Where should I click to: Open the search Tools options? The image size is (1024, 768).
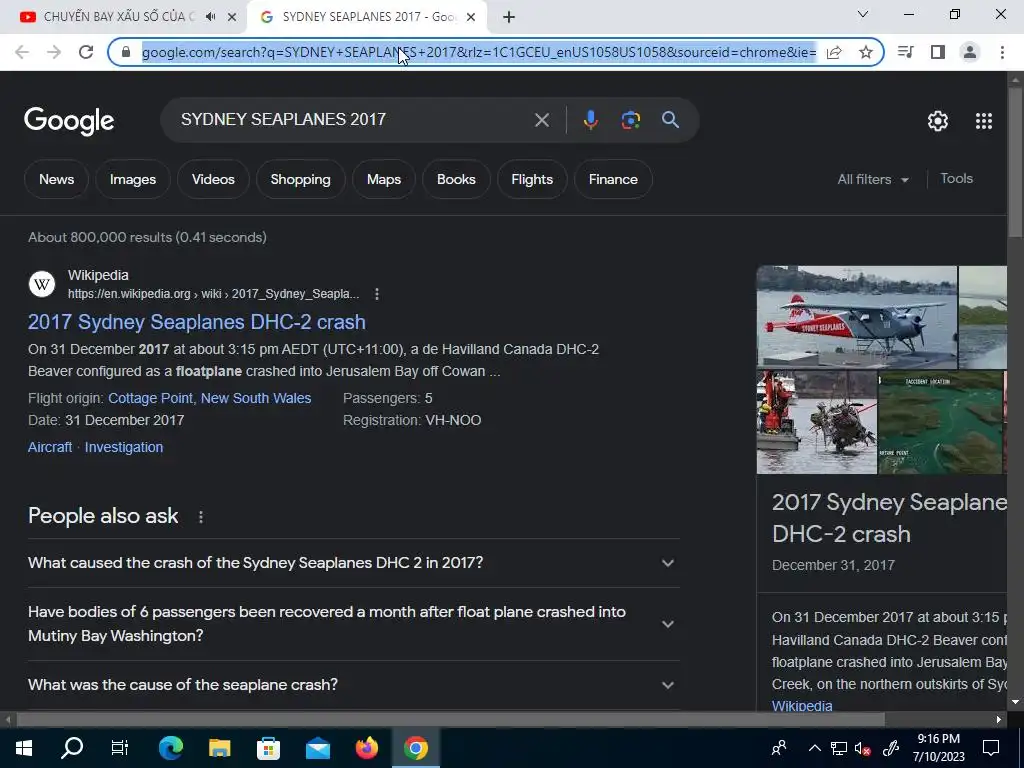(957, 178)
